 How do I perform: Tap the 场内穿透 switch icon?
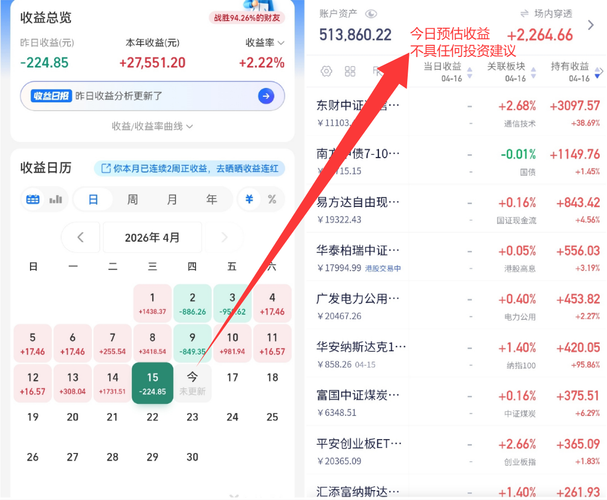pyautogui.click(x=525, y=14)
